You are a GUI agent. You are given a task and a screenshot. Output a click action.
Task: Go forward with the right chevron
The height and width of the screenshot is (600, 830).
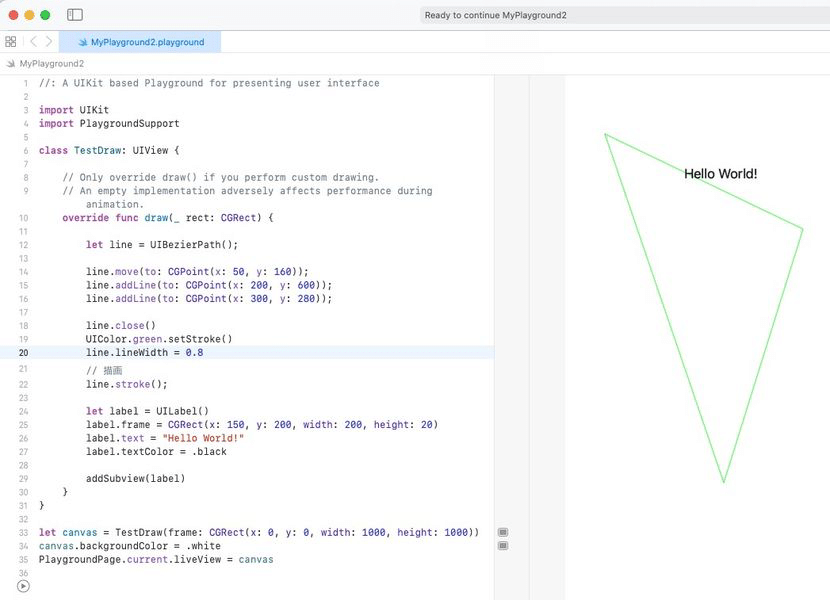(49, 41)
